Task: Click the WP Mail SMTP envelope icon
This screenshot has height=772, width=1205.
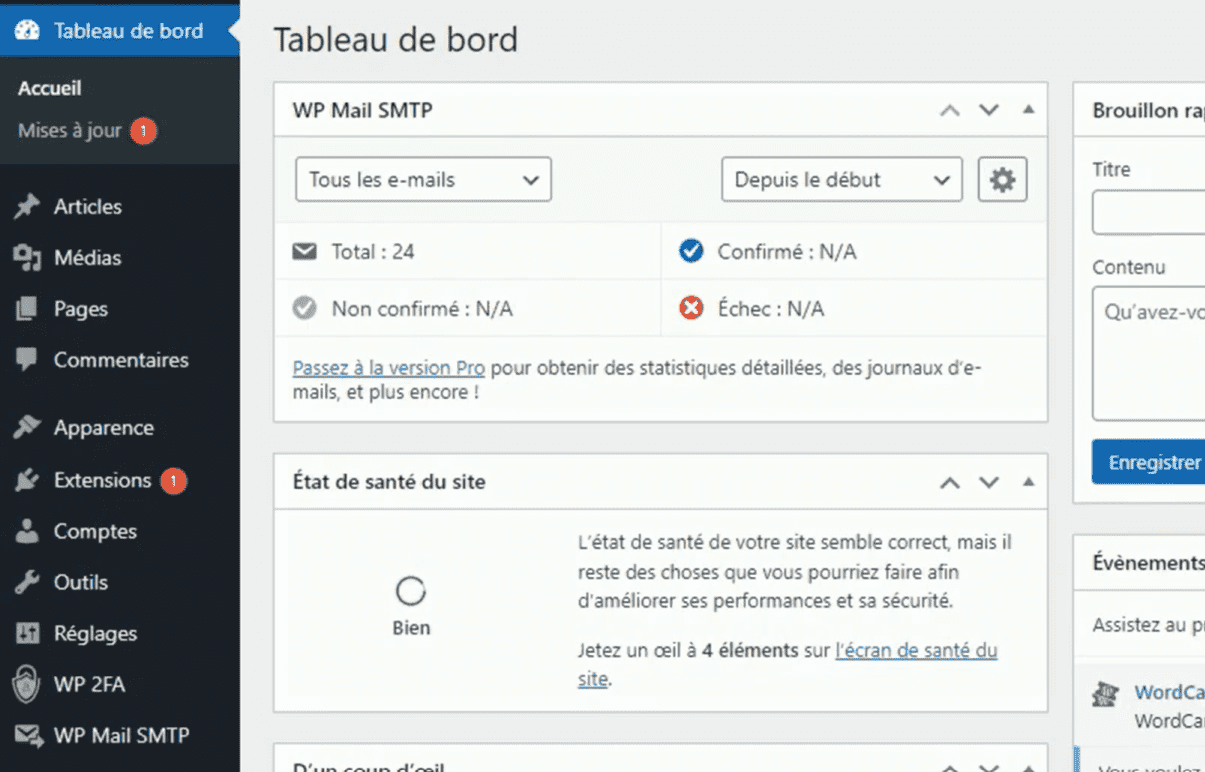Action: (x=28, y=736)
